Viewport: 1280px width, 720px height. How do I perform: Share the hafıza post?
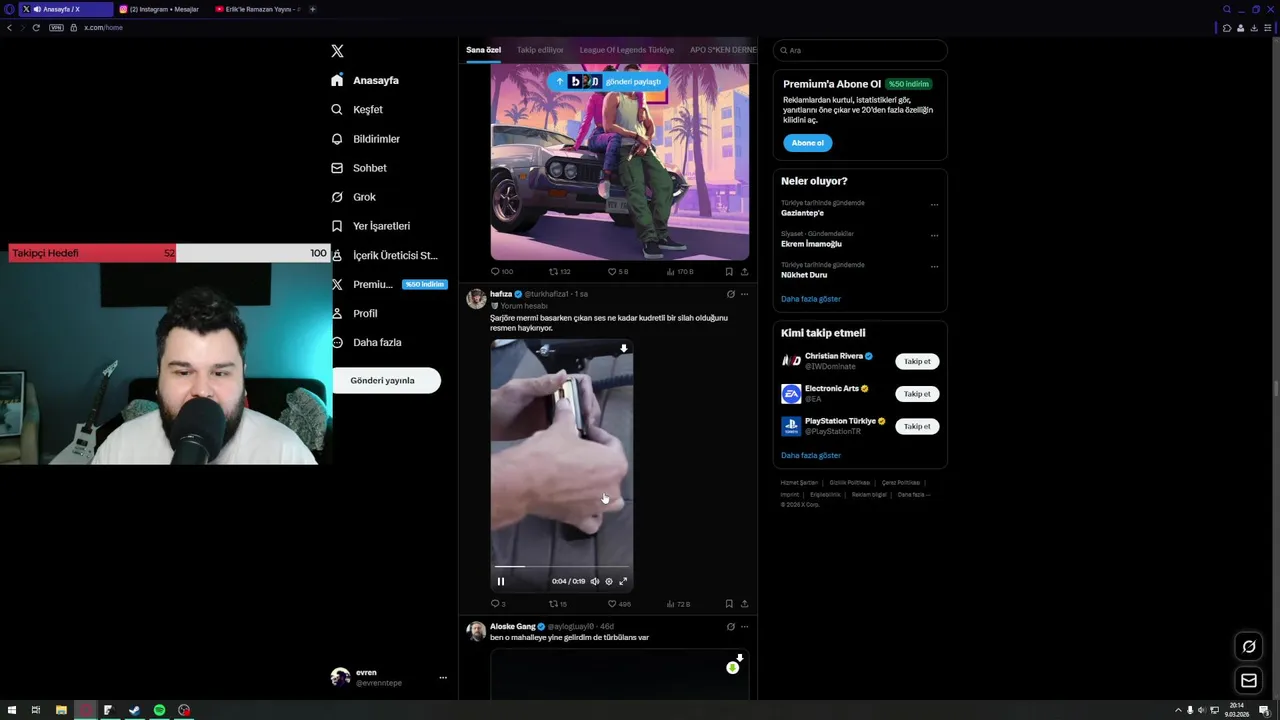pyautogui.click(x=744, y=604)
